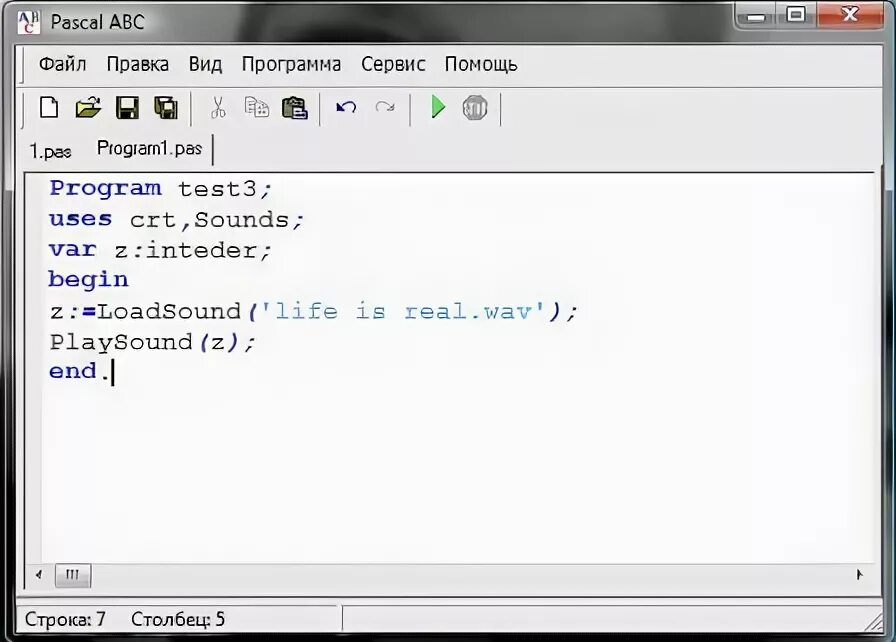896x642 pixels.
Task: Click the window resize grip in corner
Action: [x=874, y=621]
